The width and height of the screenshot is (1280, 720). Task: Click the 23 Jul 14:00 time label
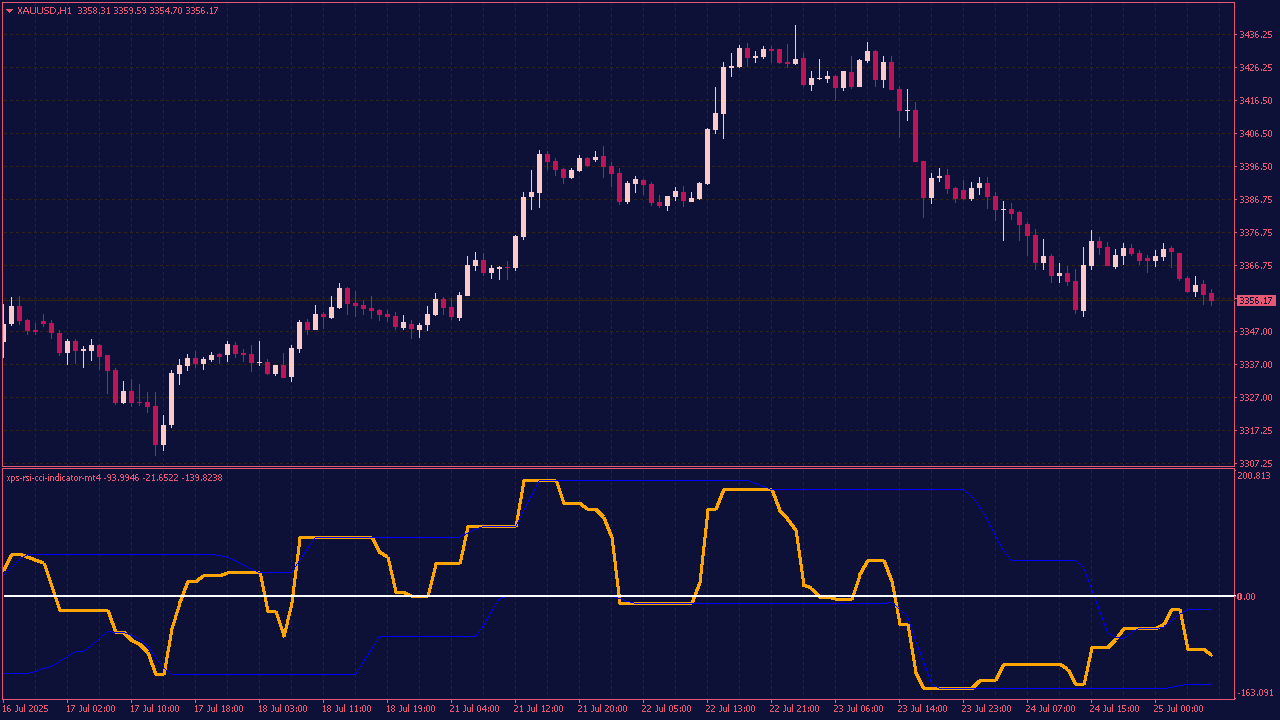pyautogui.click(x=922, y=709)
